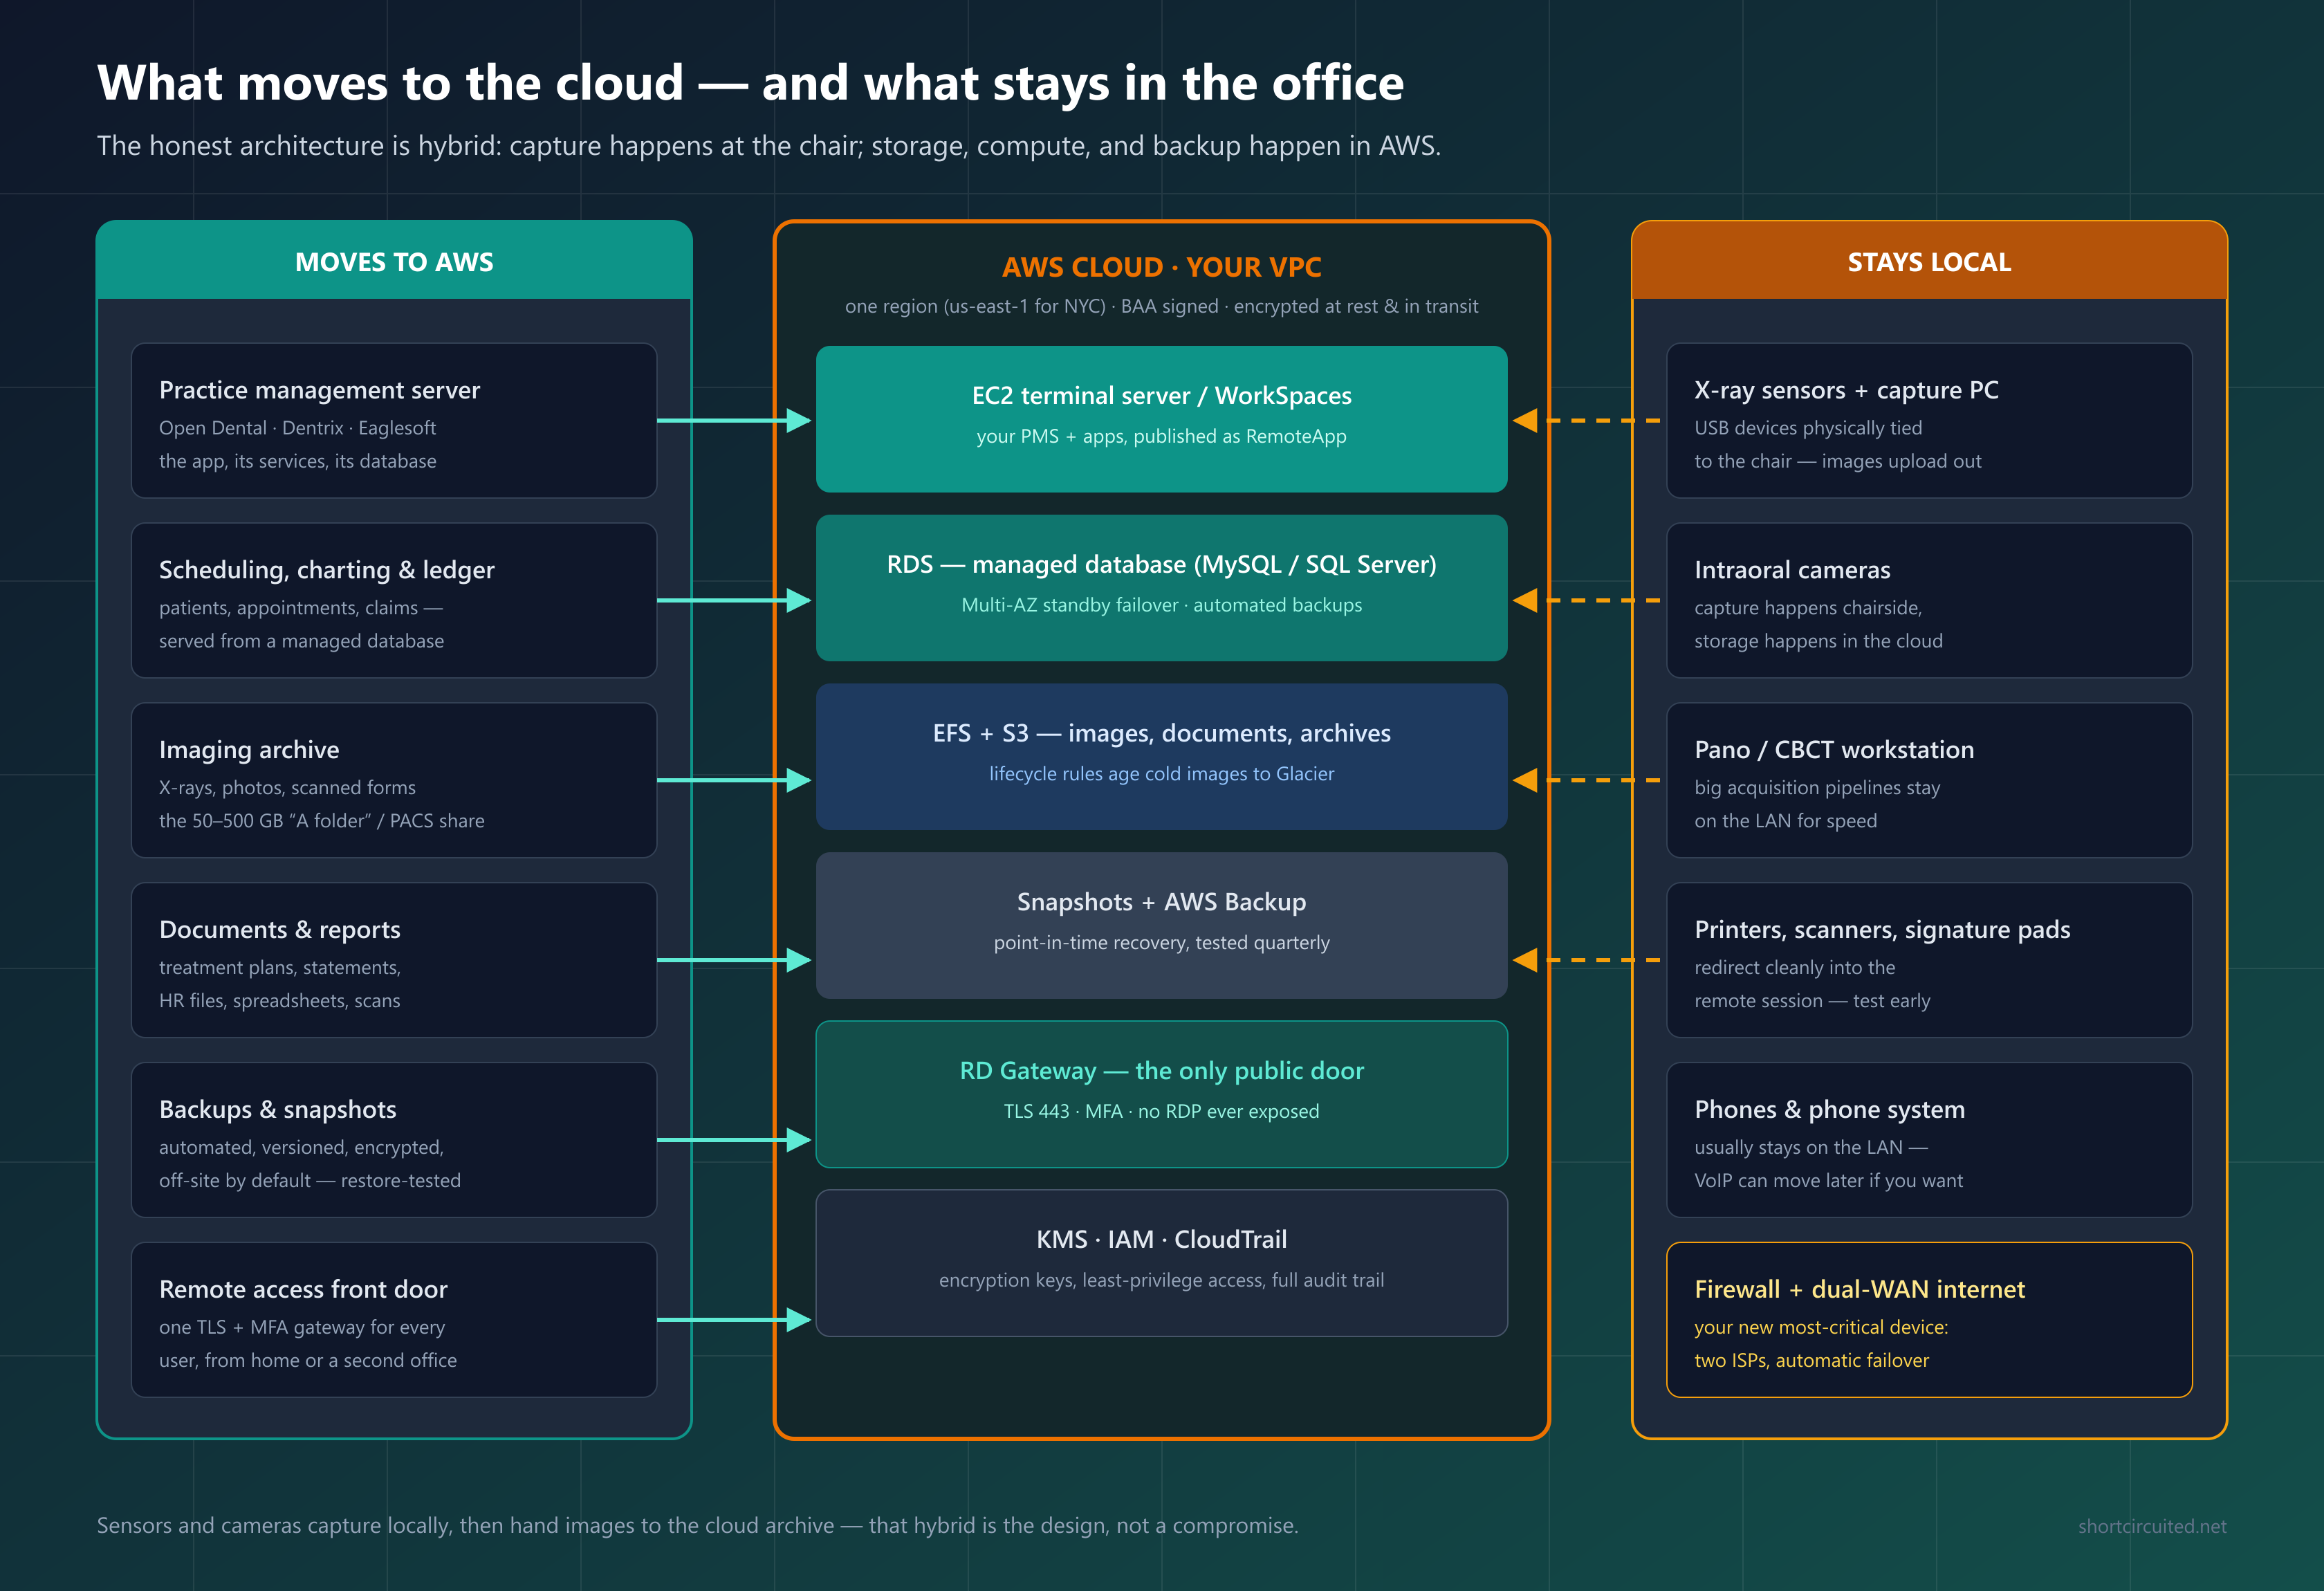Click the RDS managed database block
Image resolution: width=2324 pixels, height=1591 pixels.
(x=1161, y=588)
